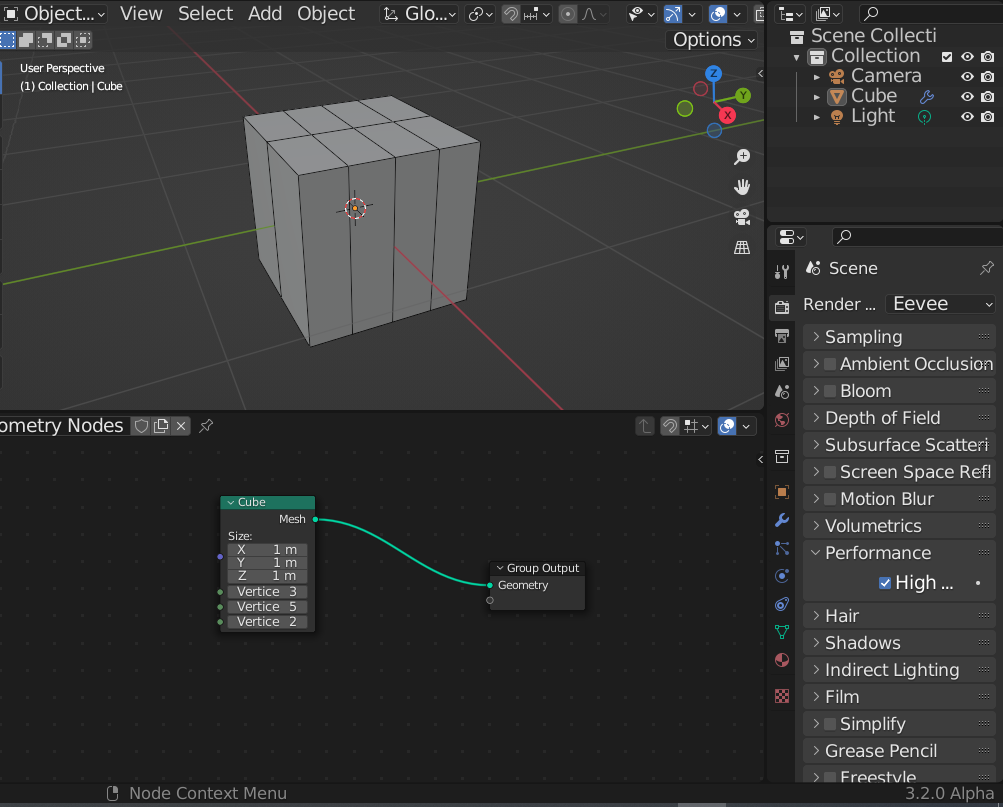Viewport: 1003px width, 807px height.
Task: Collapse the Cube node using its header arrow
Action: (230, 503)
